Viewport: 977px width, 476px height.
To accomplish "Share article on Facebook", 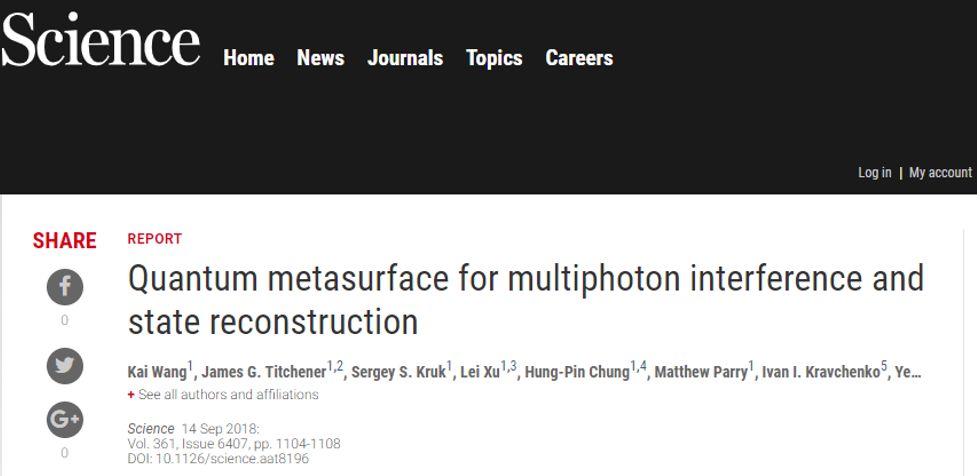I will pyautogui.click(x=65, y=288).
